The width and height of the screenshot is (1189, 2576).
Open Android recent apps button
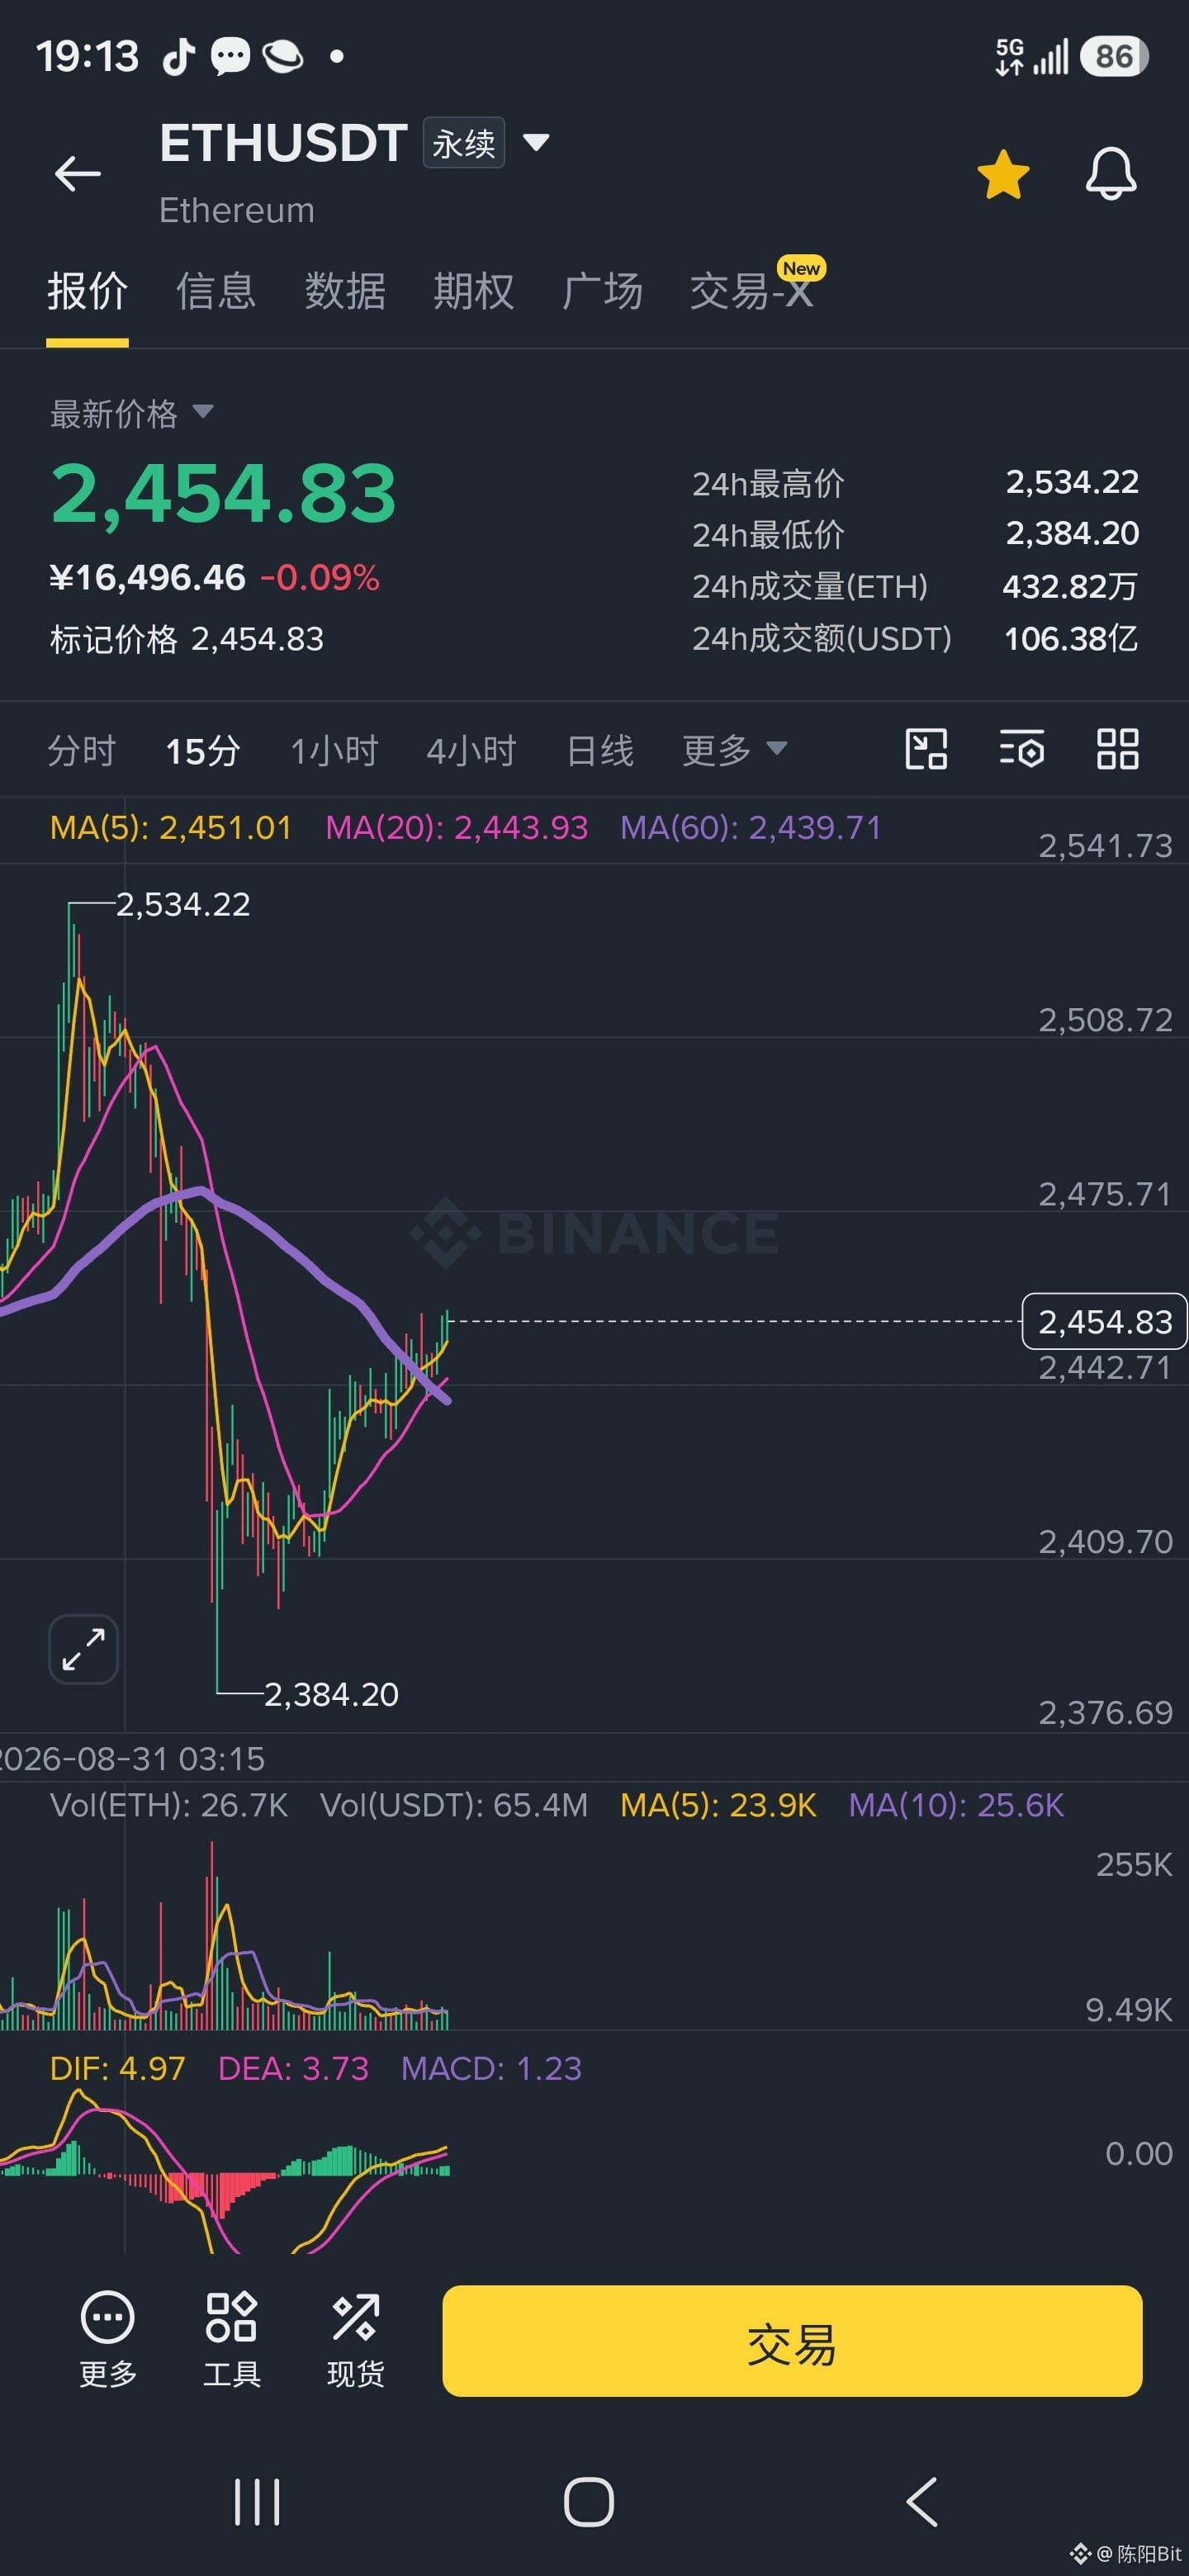[x=257, y=2502]
